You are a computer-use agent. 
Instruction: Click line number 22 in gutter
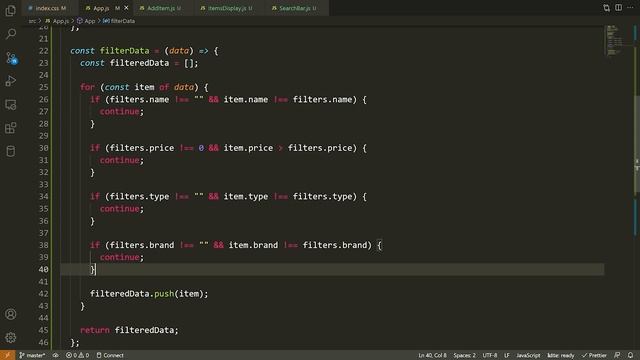(43, 51)
